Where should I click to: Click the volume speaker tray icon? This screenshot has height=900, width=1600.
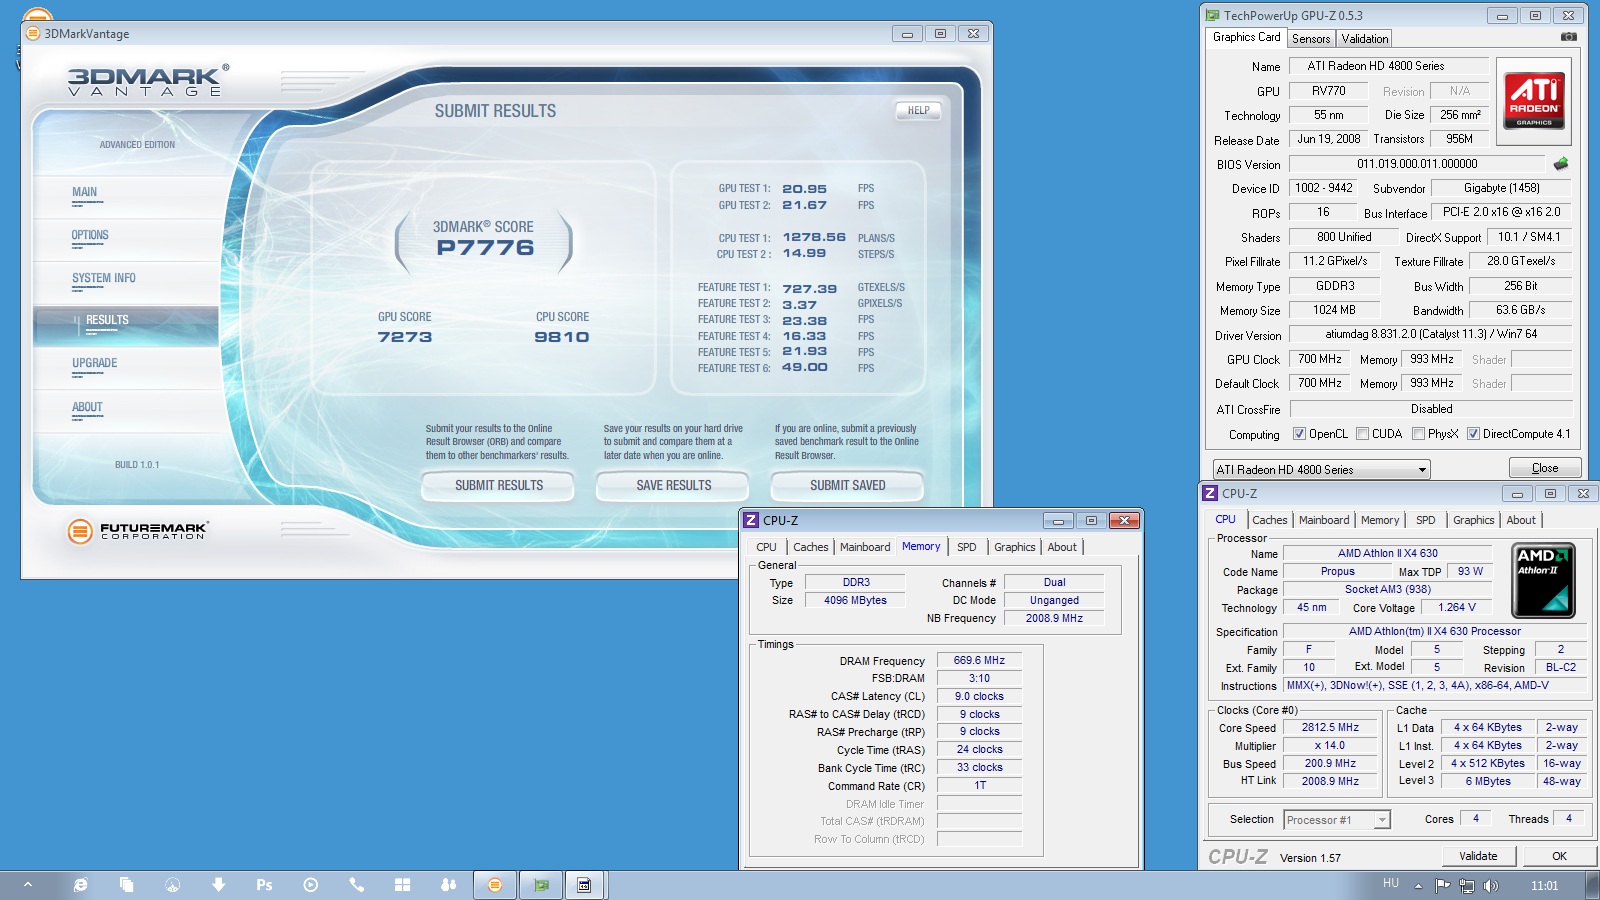pos(1490,885)
